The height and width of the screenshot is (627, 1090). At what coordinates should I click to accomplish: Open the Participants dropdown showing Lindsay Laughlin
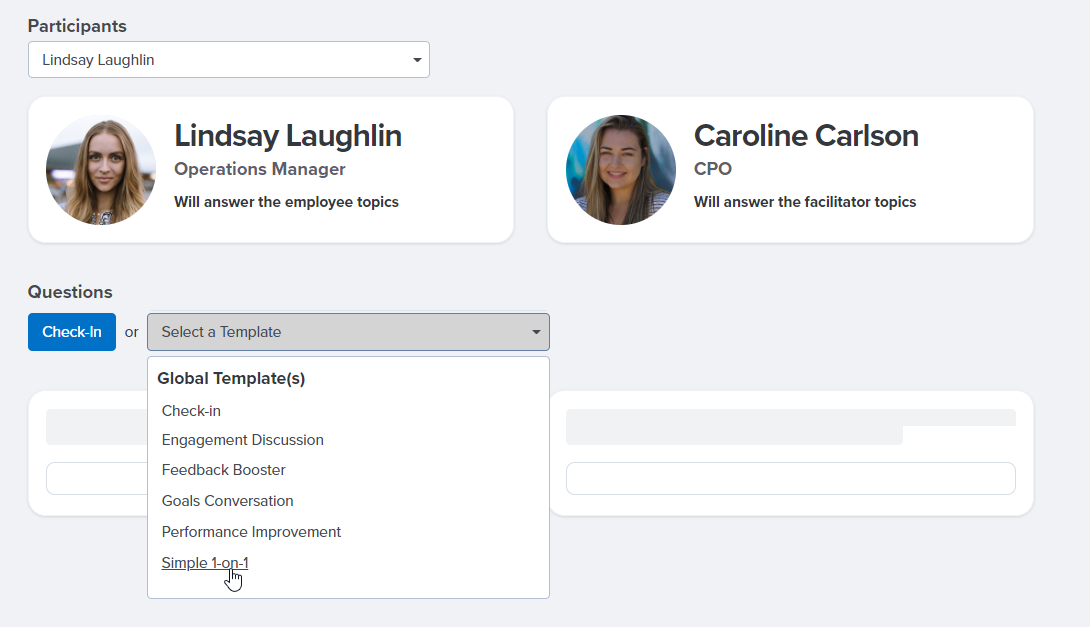click(x=228, y=60)
